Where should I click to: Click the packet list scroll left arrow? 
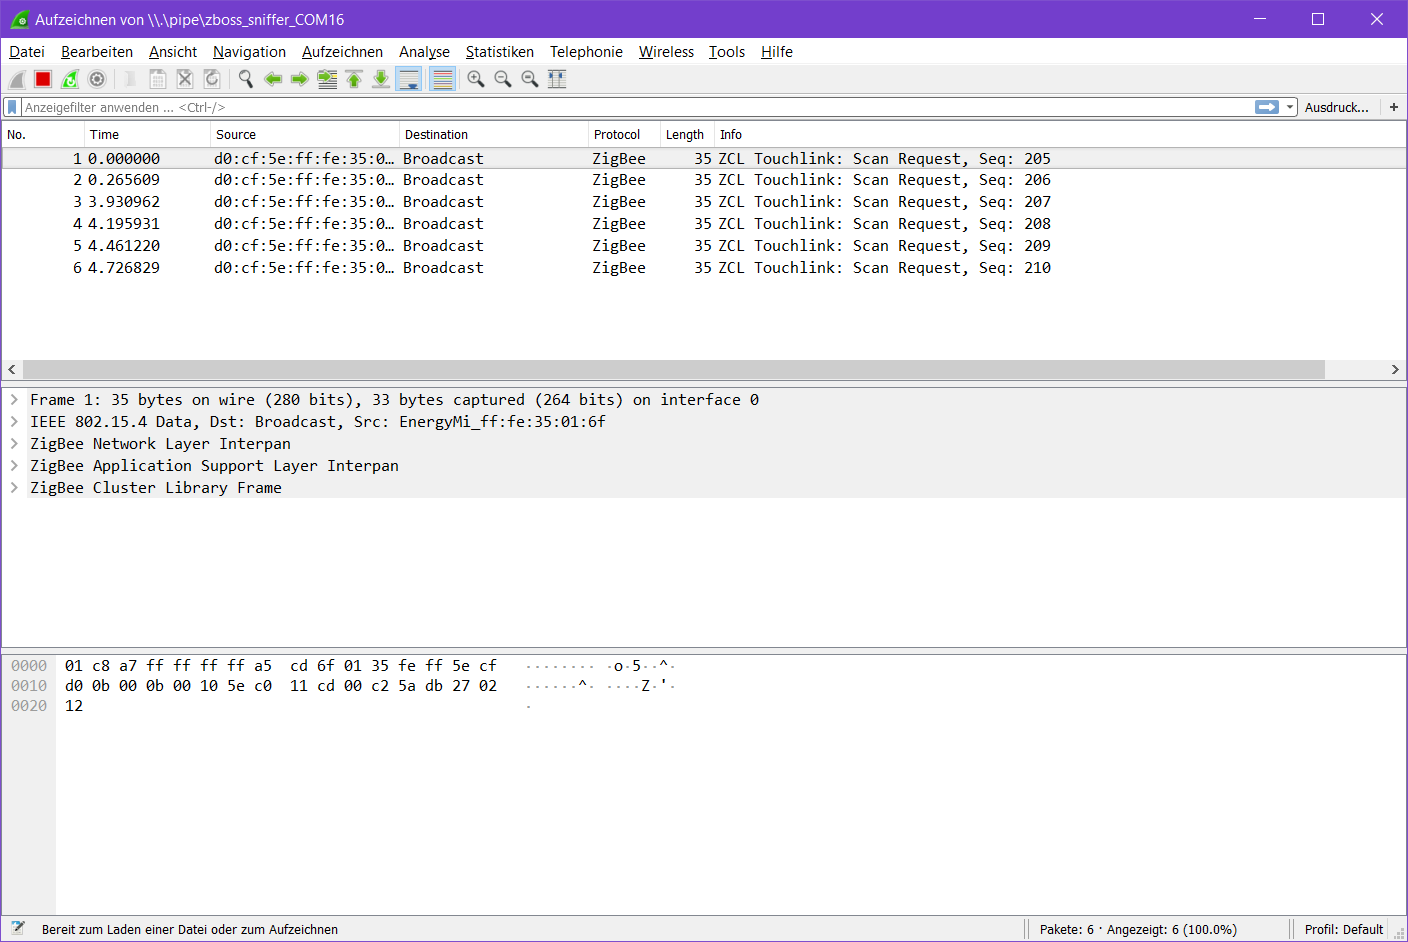[x=12, y=370]
